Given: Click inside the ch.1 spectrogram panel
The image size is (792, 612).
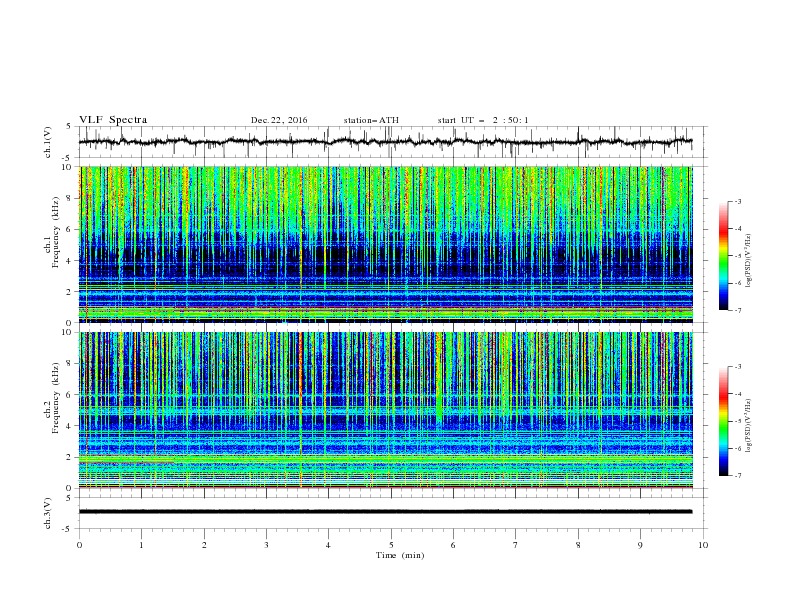Looking at the screenshot, I should coord(385,244).
